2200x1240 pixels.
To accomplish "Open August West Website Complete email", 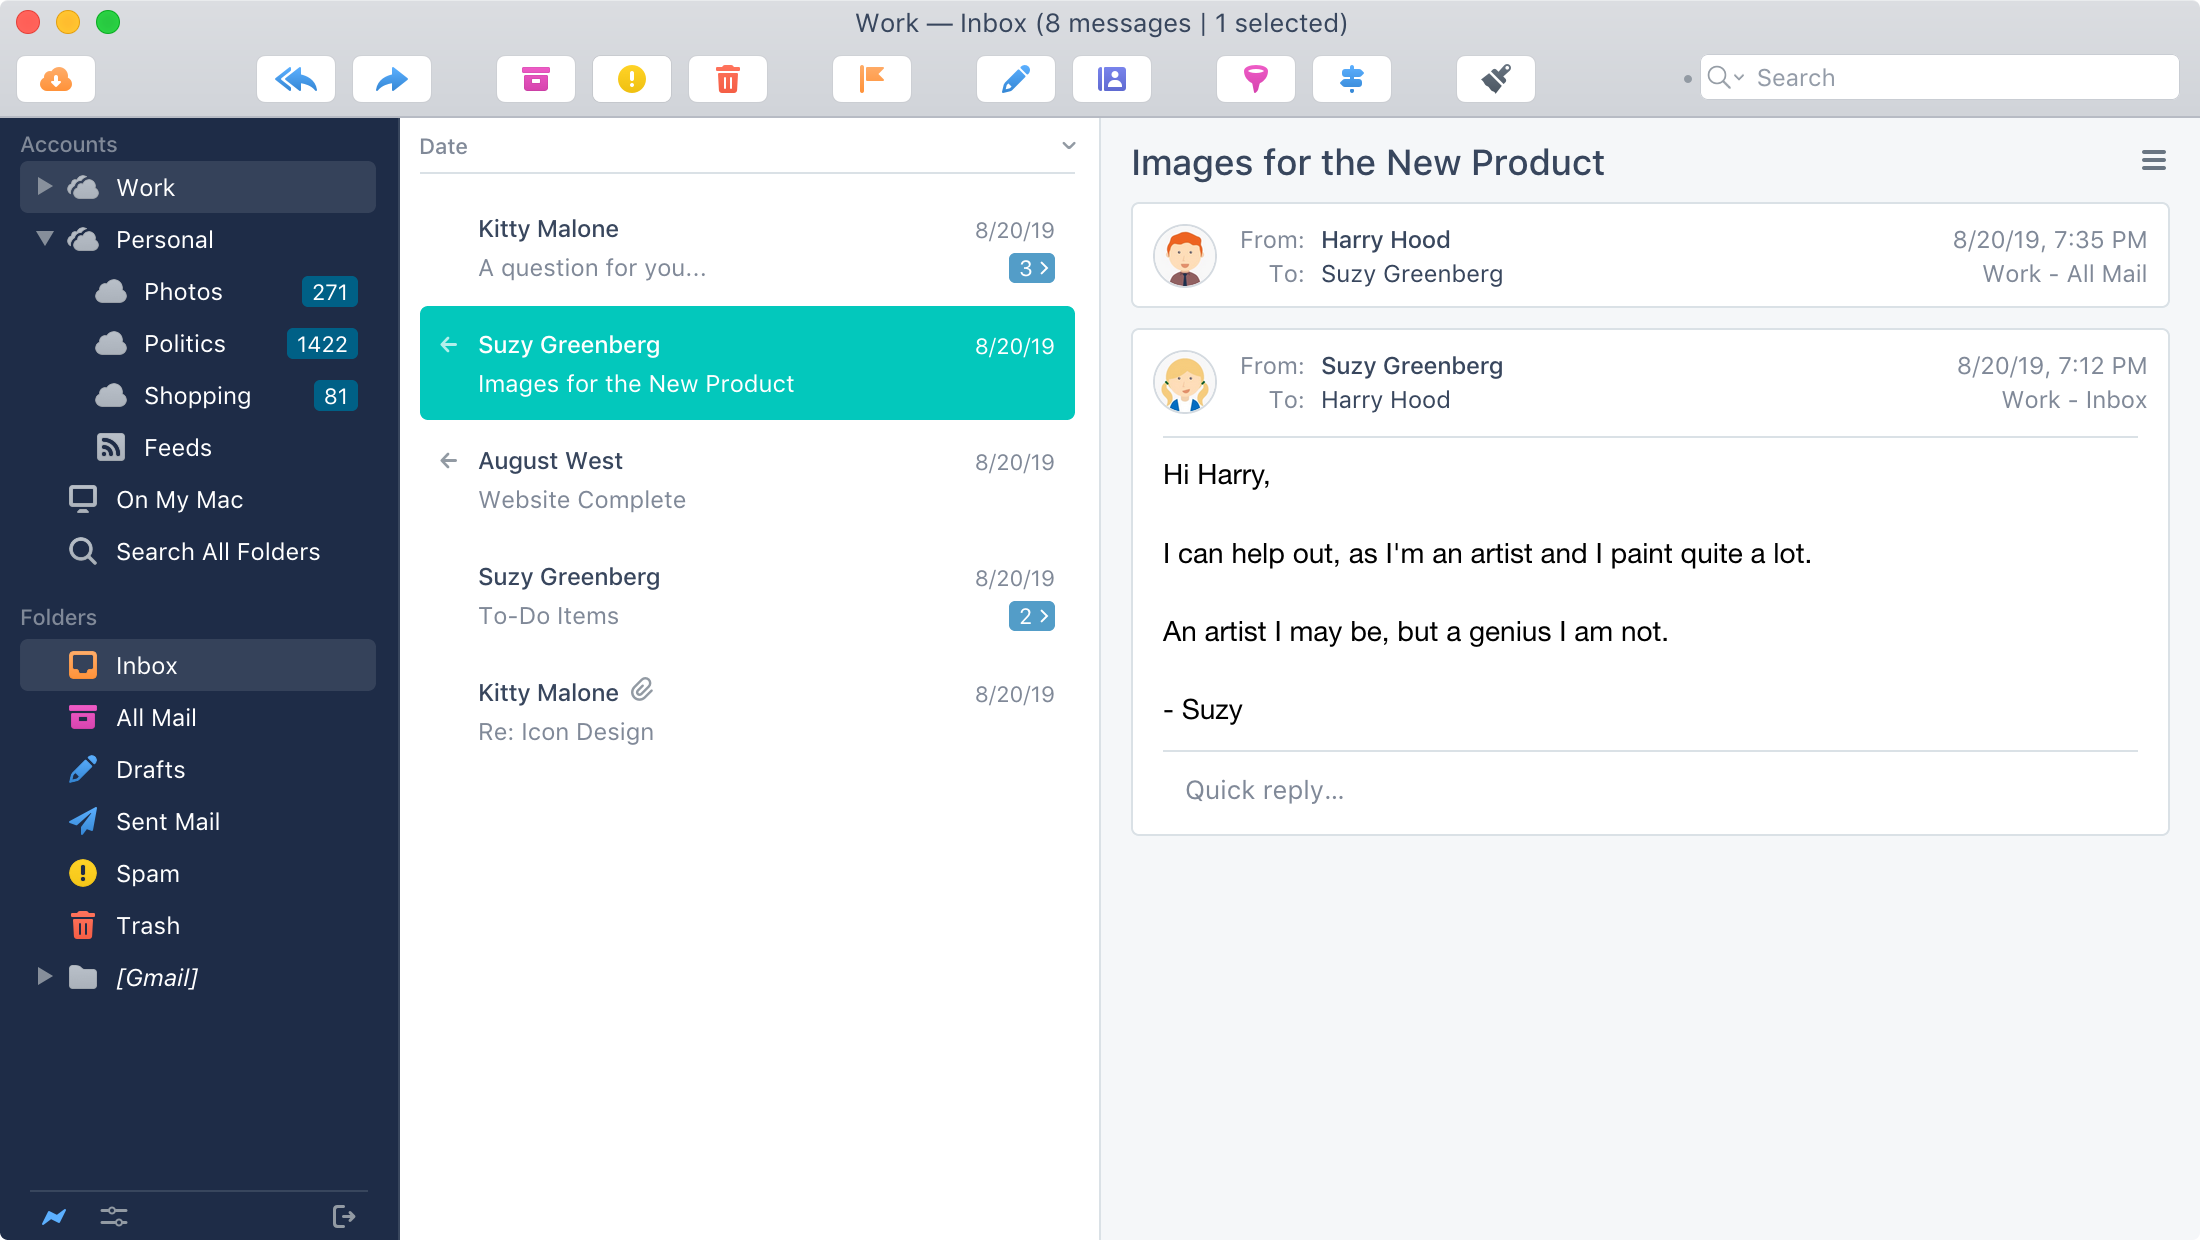I will click(748, 480).
